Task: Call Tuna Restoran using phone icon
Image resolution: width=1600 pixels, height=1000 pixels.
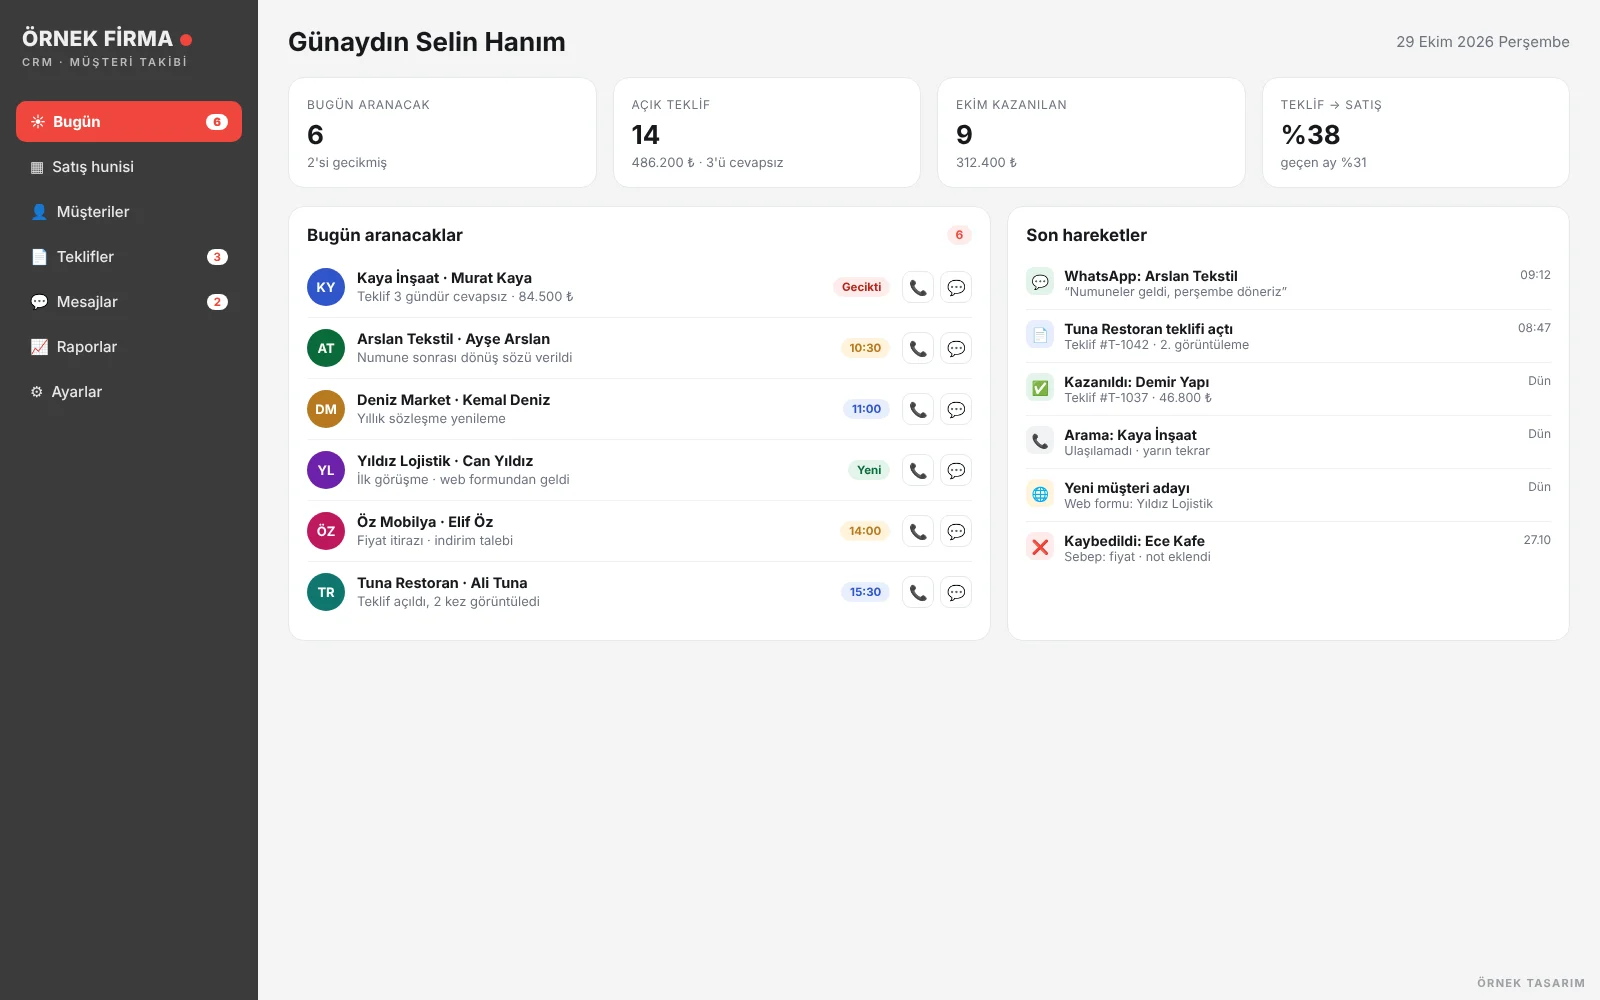Action: pyautogui.click(x=917, y=592)
